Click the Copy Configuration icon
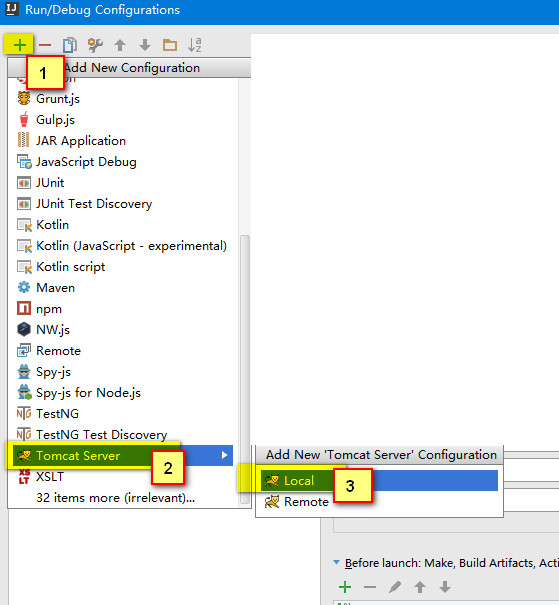This screenshot has width=559, height=605. click(x=70, y=45)
